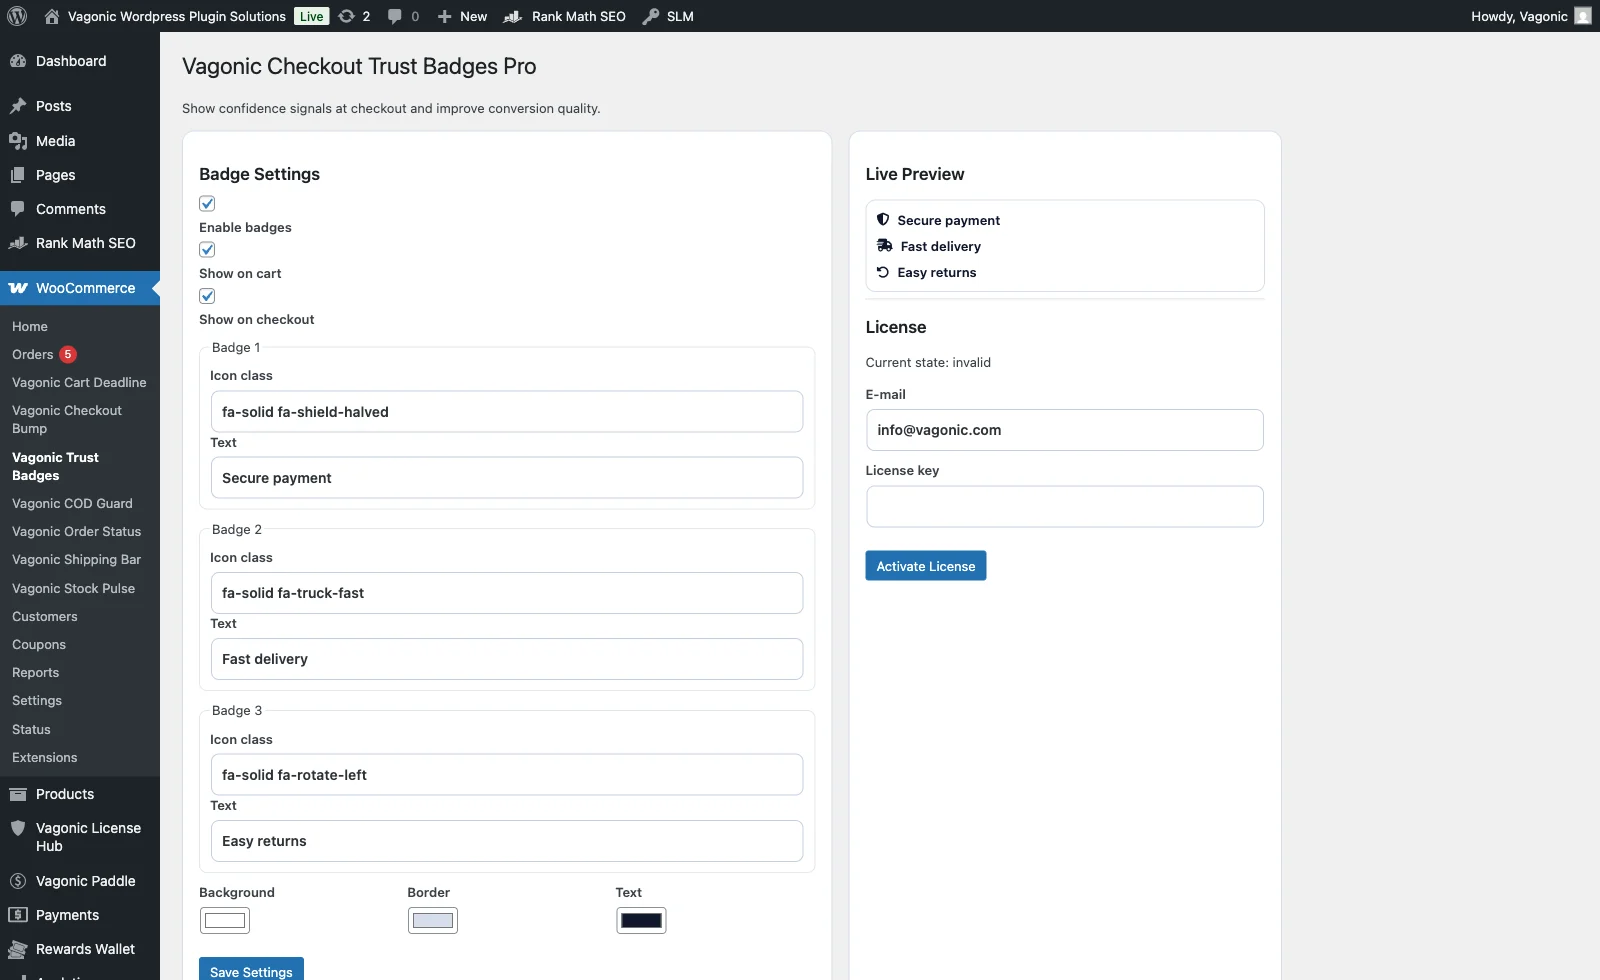Screen dimensions: 1600x980
Task: Click the WordPress logo icon
Action: (17, 16)
